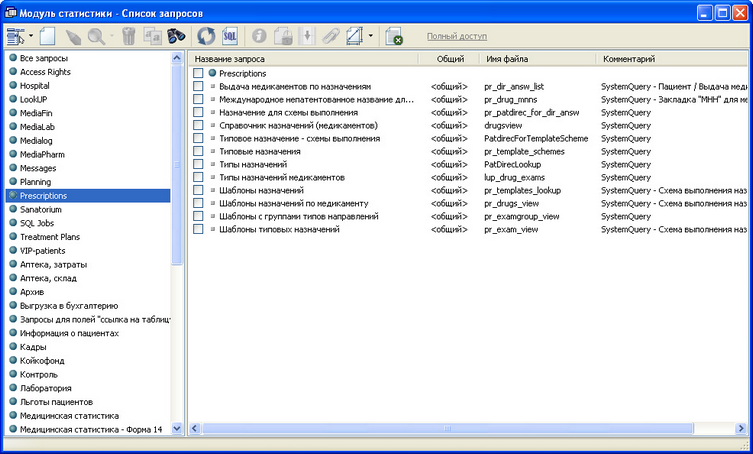This screenshot has width=753, height=454.
Task: Click folder list scroll down arrow
Action: pos(177,428)
